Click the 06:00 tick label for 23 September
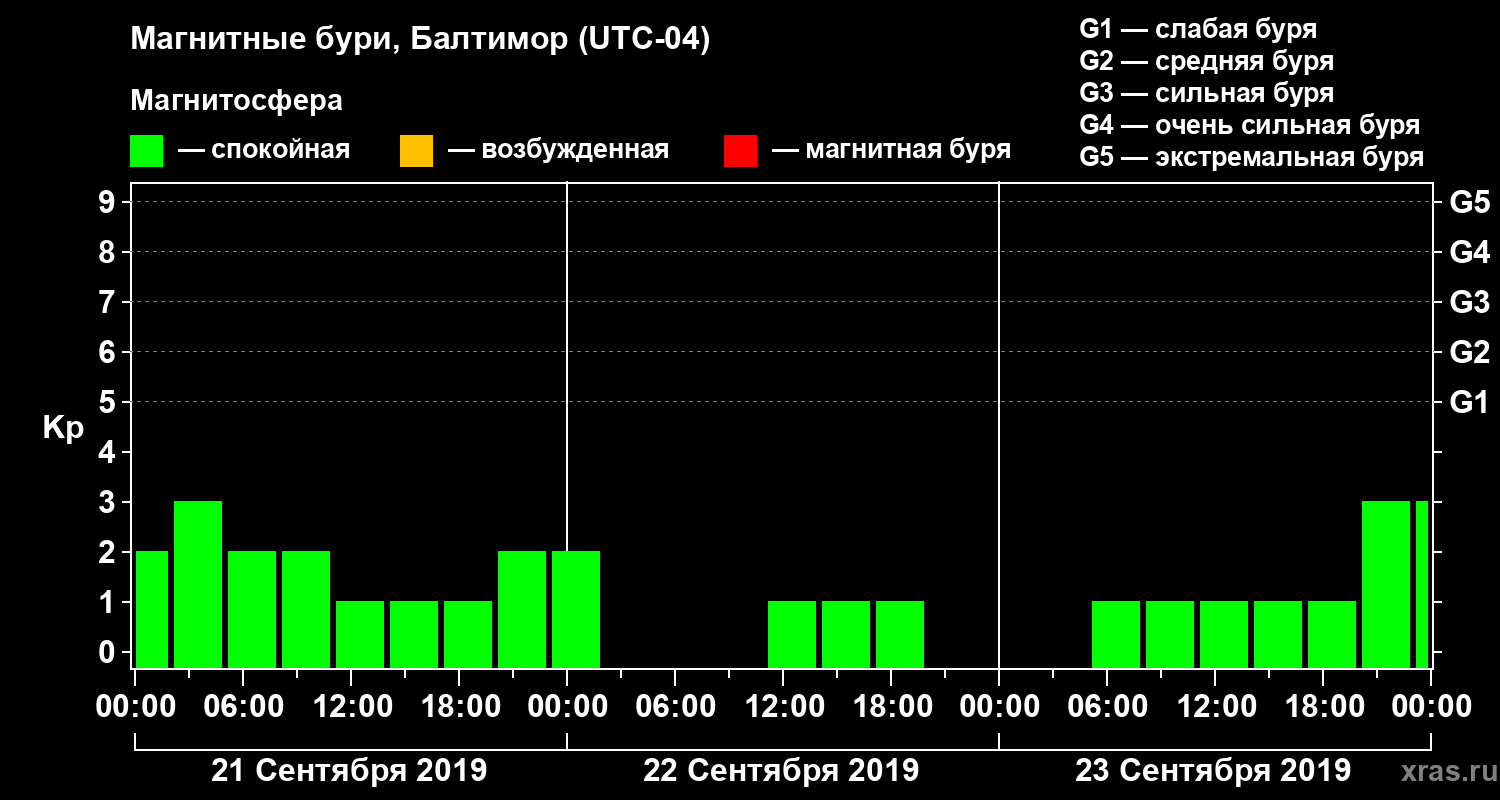Screen dimensions: 1500x800 (x=1107, y=707)
